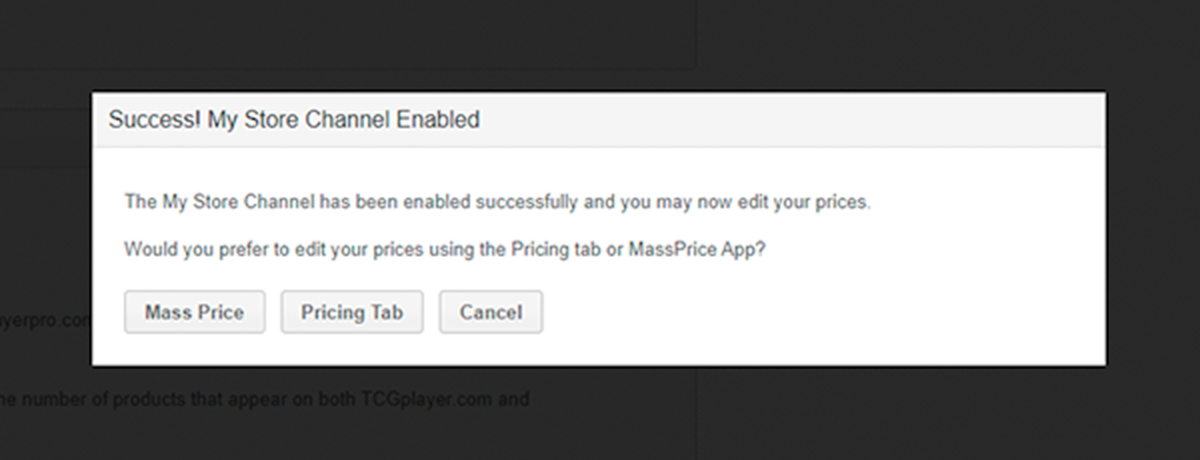Click the empty header bar area right of title

pyautogui.click(x=790, y=120)
